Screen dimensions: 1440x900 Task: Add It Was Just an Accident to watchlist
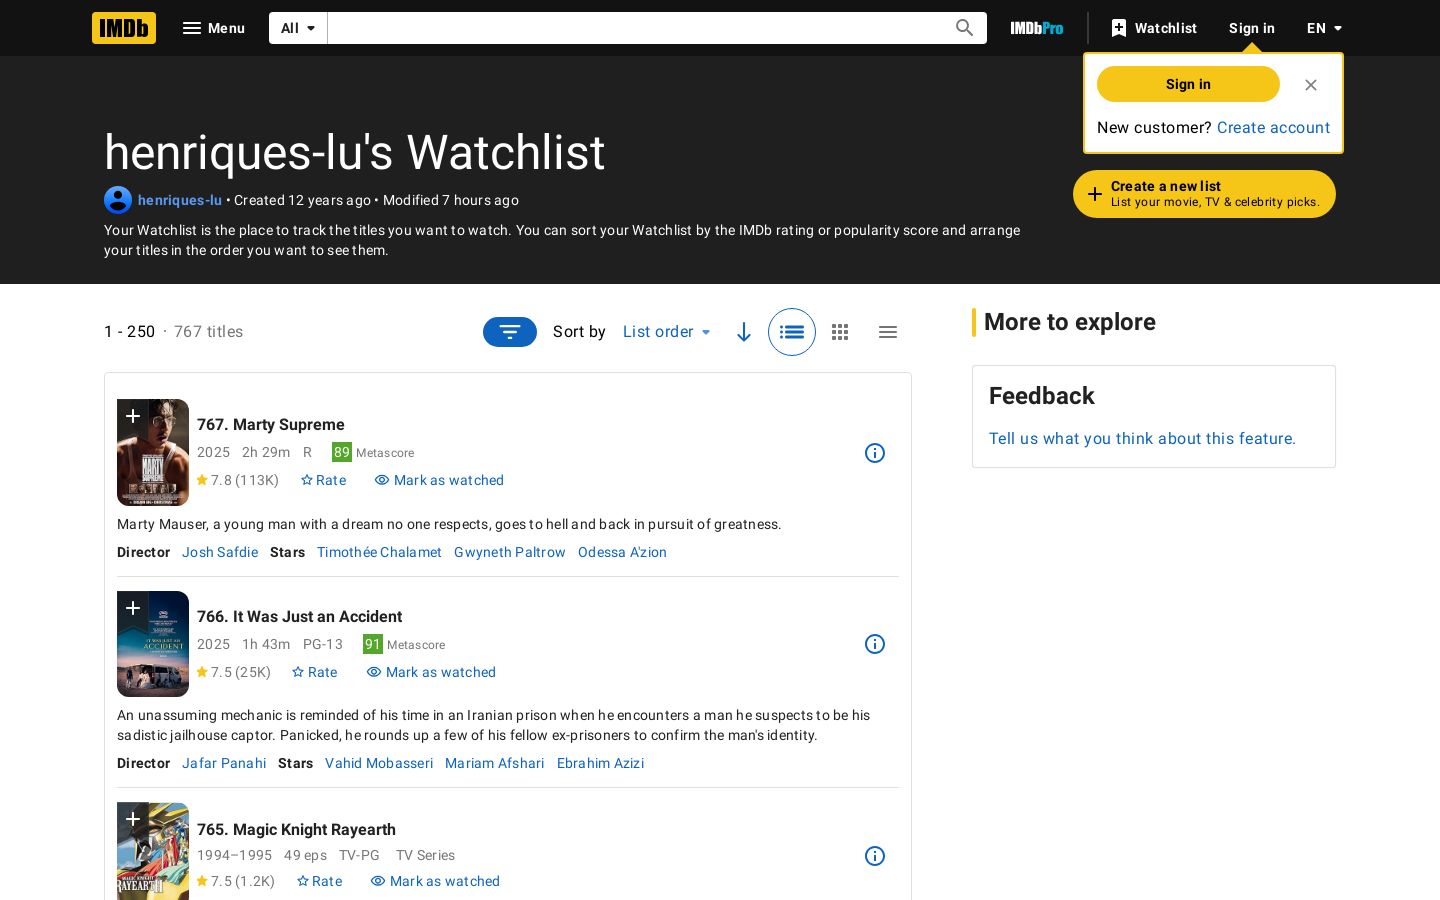pyautogui.click(x=133, y=608)
